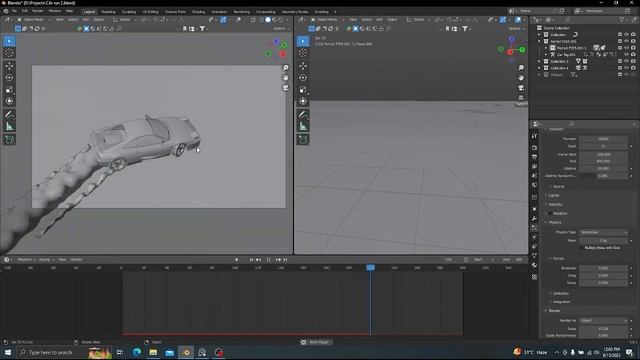Open the Tool properties tab
The width and height of the screenshot is (640, 360).
click(x=534, y=136)
